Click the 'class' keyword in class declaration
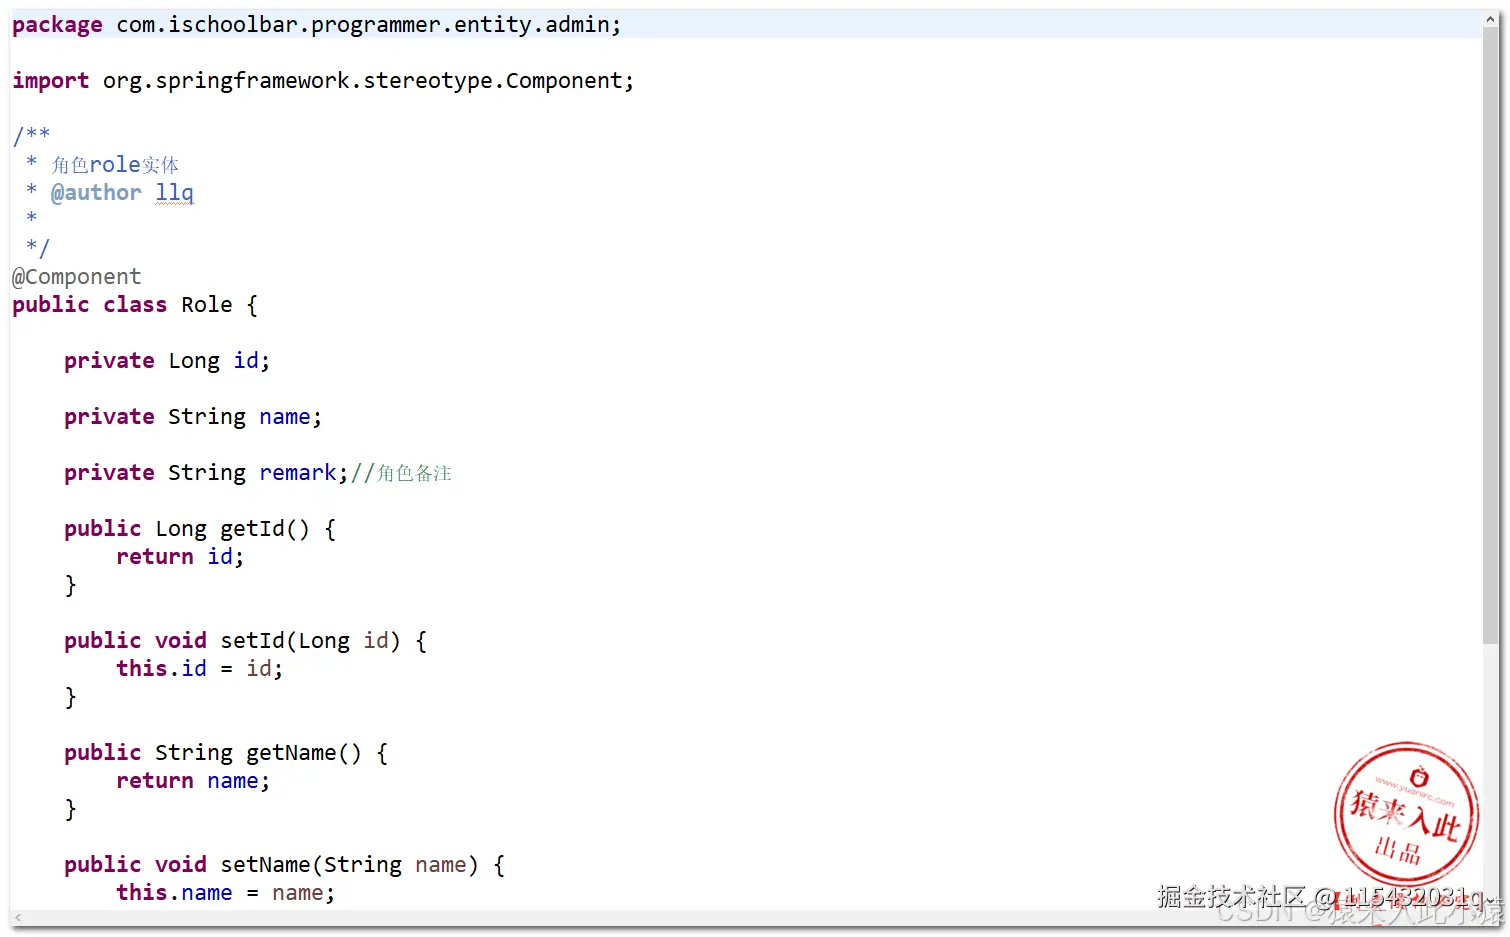1510x937 pixels. pyautogui.click(x=135, y=305)
